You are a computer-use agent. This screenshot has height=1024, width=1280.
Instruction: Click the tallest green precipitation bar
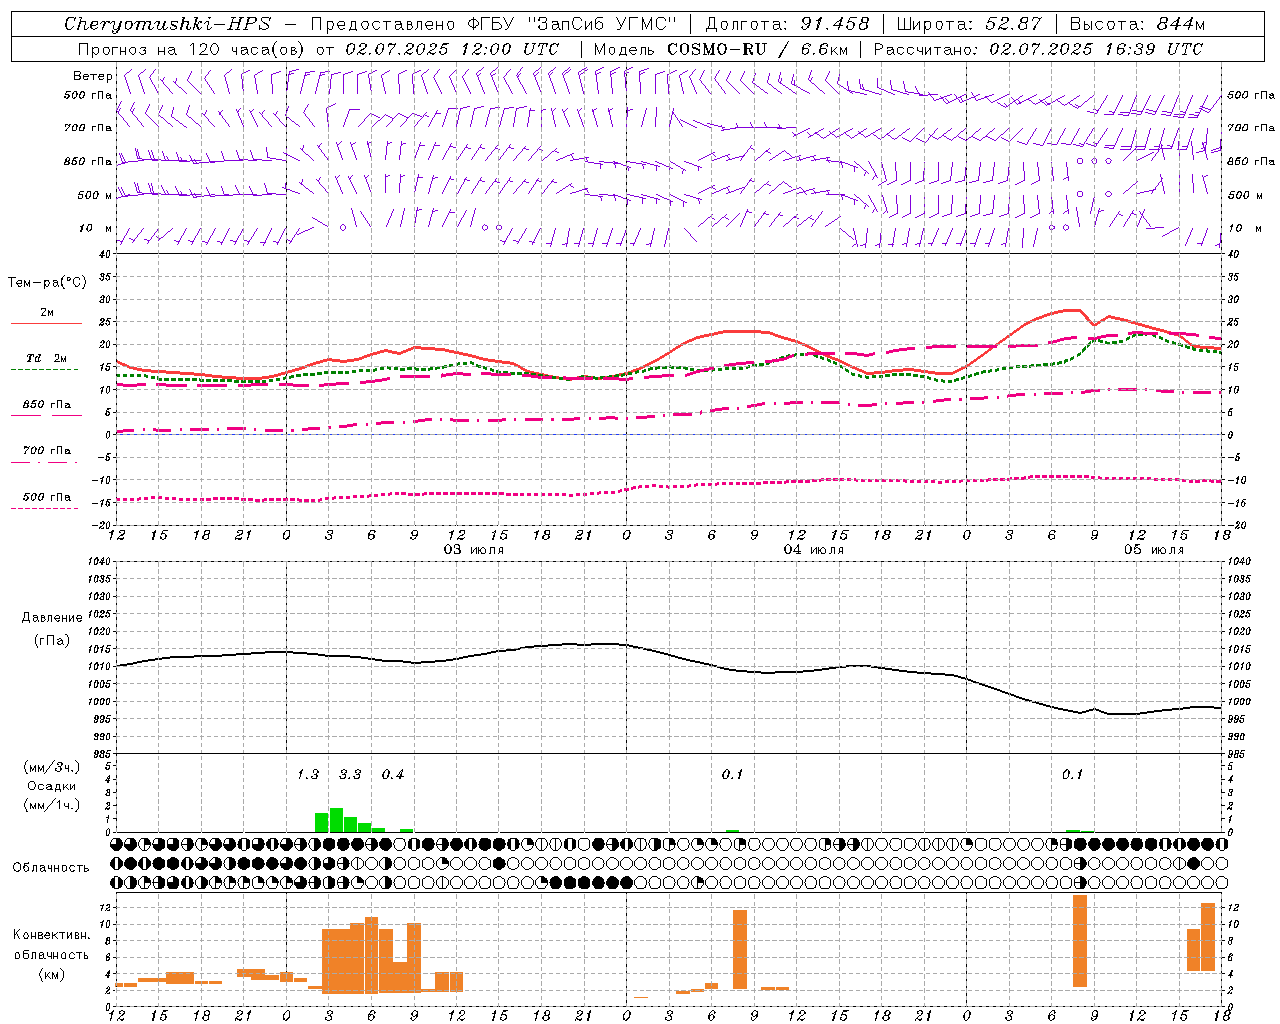click(x=336, y=820)
